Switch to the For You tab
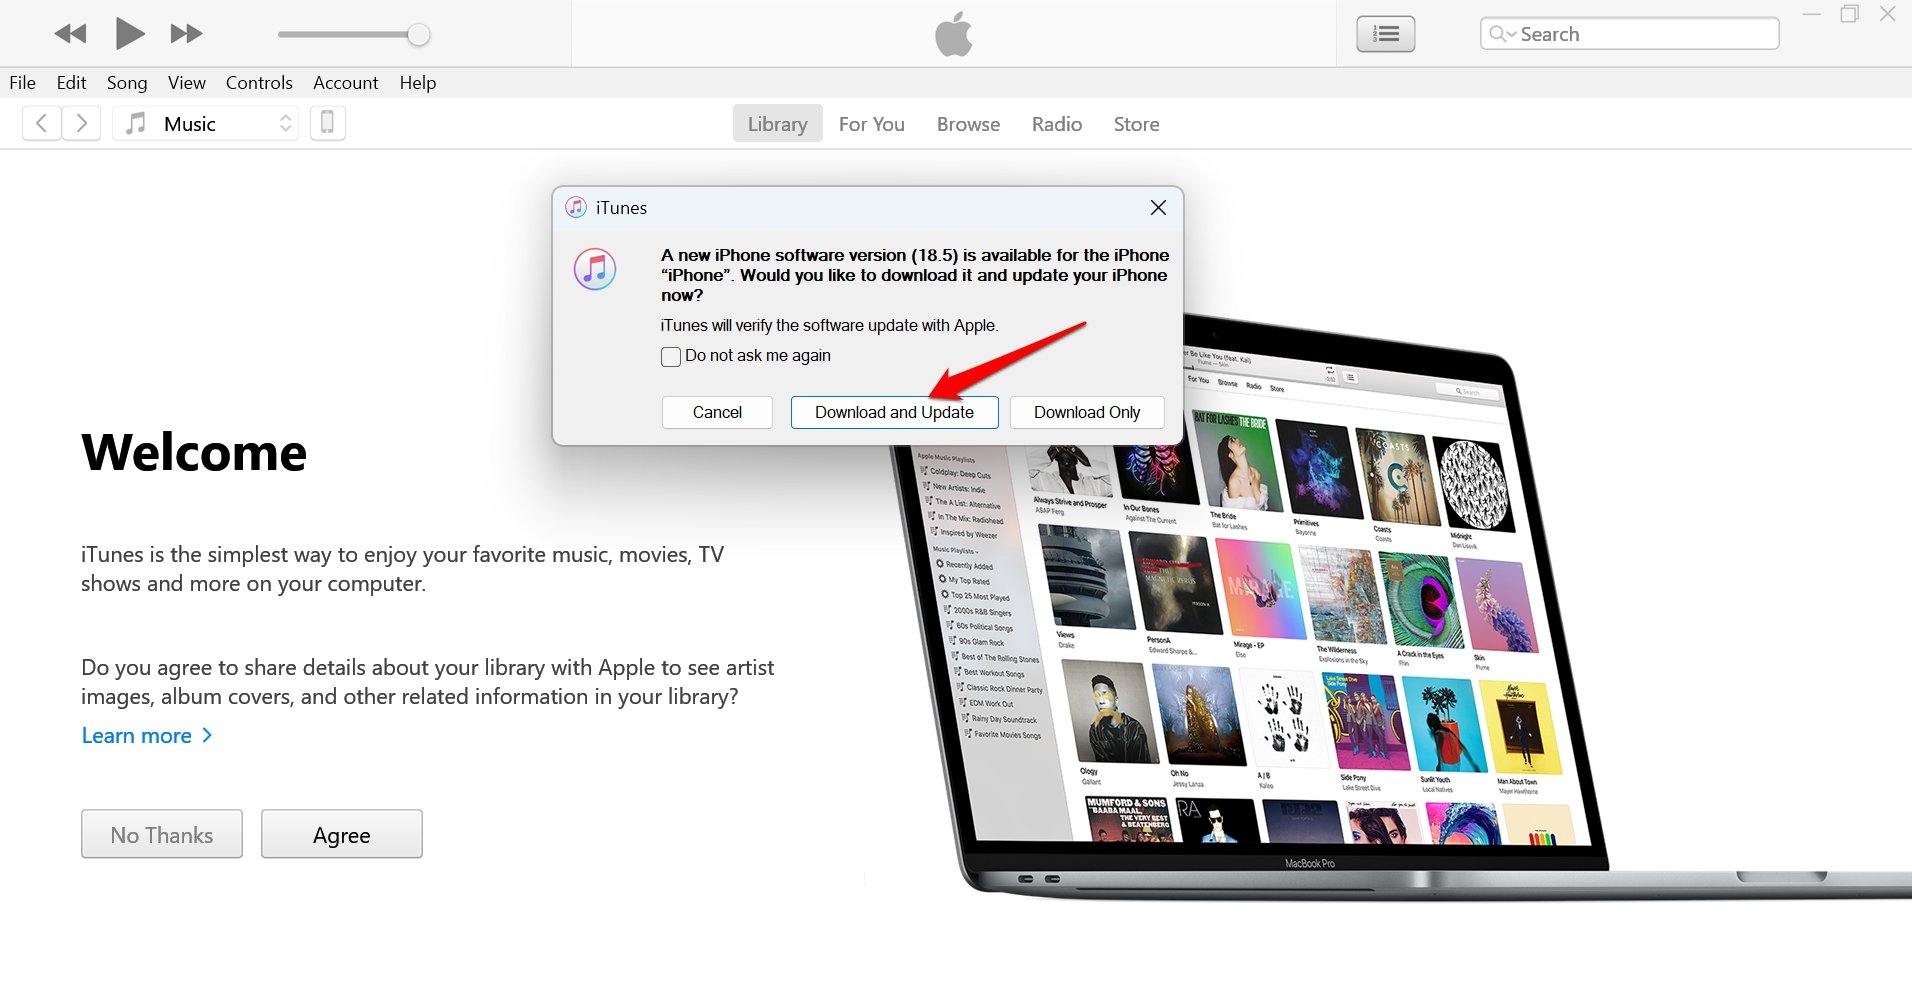 pyautogui.click(x=870, y=123)
